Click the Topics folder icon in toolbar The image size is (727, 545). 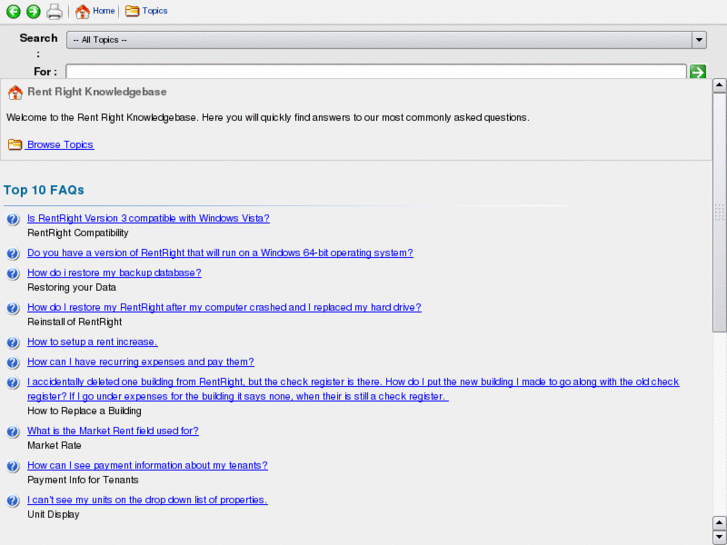(132, 11)
